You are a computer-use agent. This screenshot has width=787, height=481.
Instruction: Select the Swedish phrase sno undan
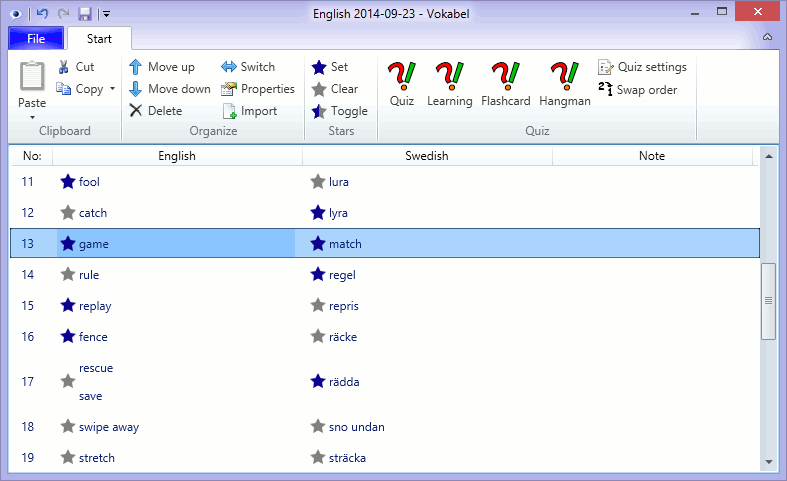pyautogui.click(x=357, y=427)
